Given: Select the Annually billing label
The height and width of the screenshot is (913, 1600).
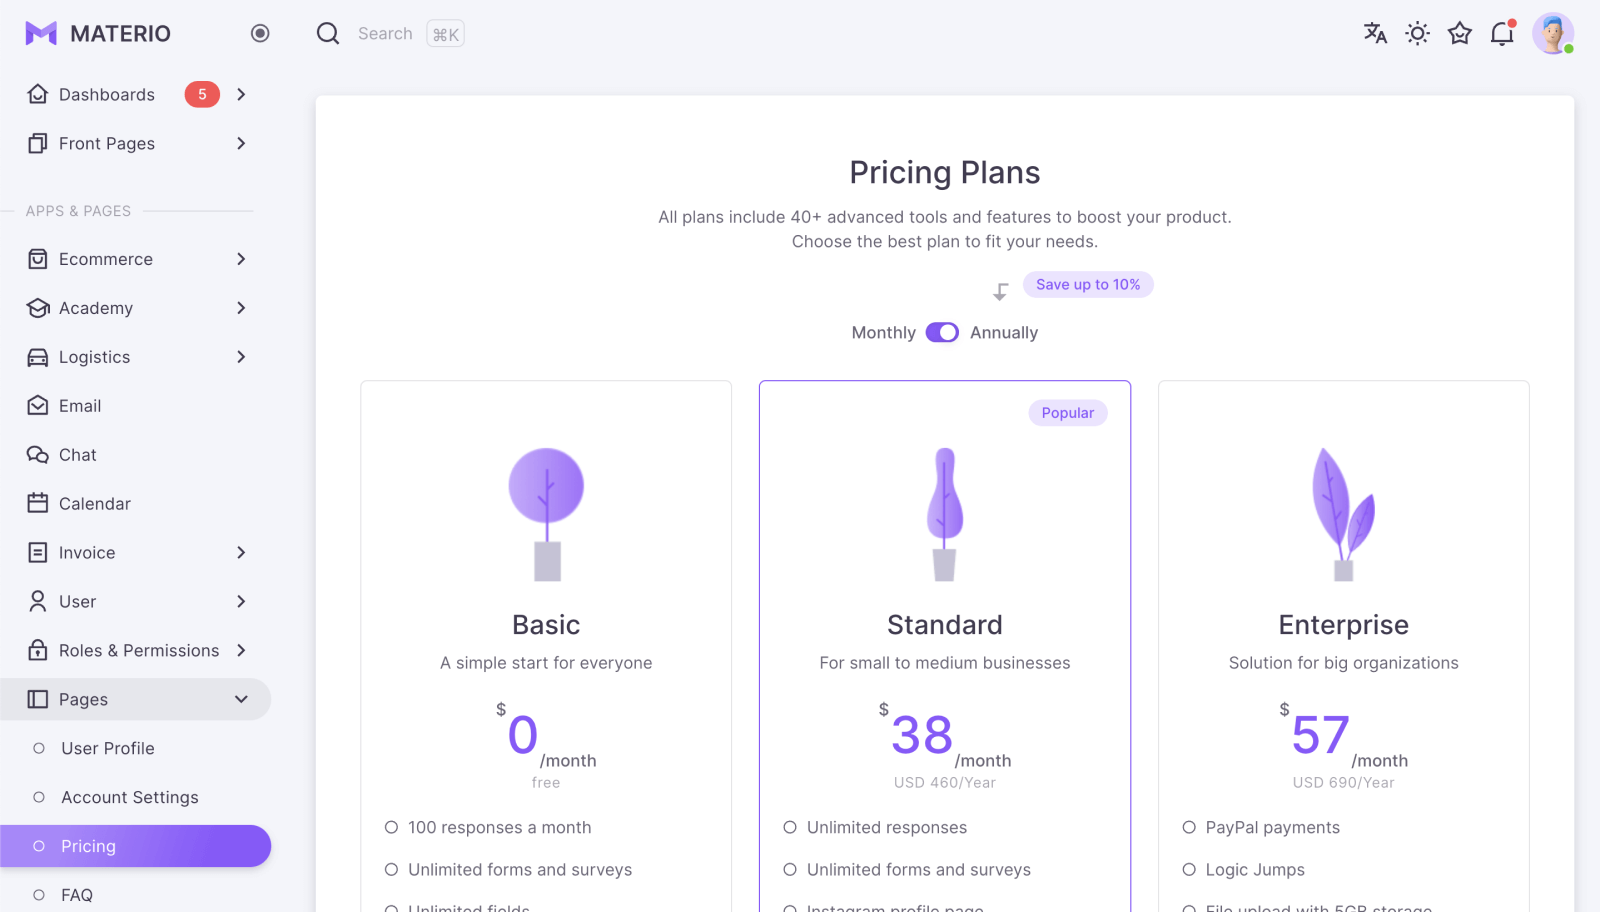Looking at the screenshot, I should tap(1004, 333).
